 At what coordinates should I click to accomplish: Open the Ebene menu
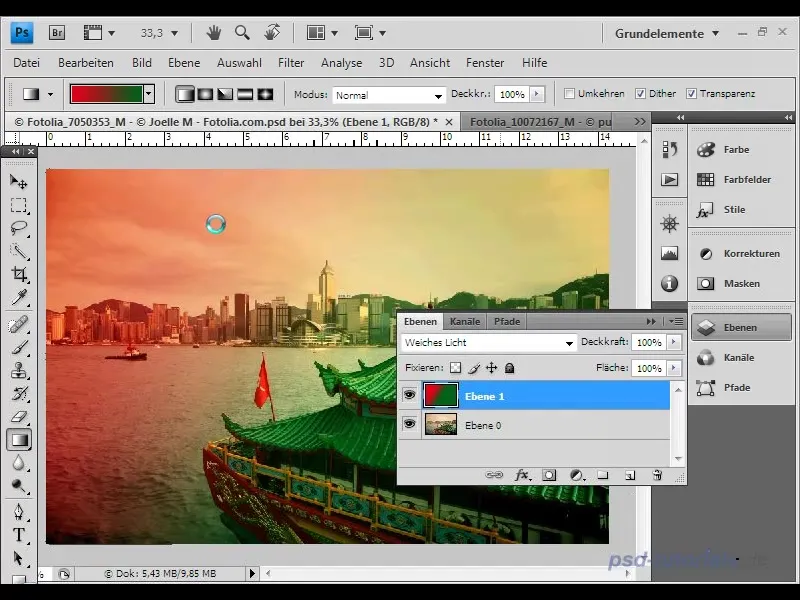coord(184,63)
